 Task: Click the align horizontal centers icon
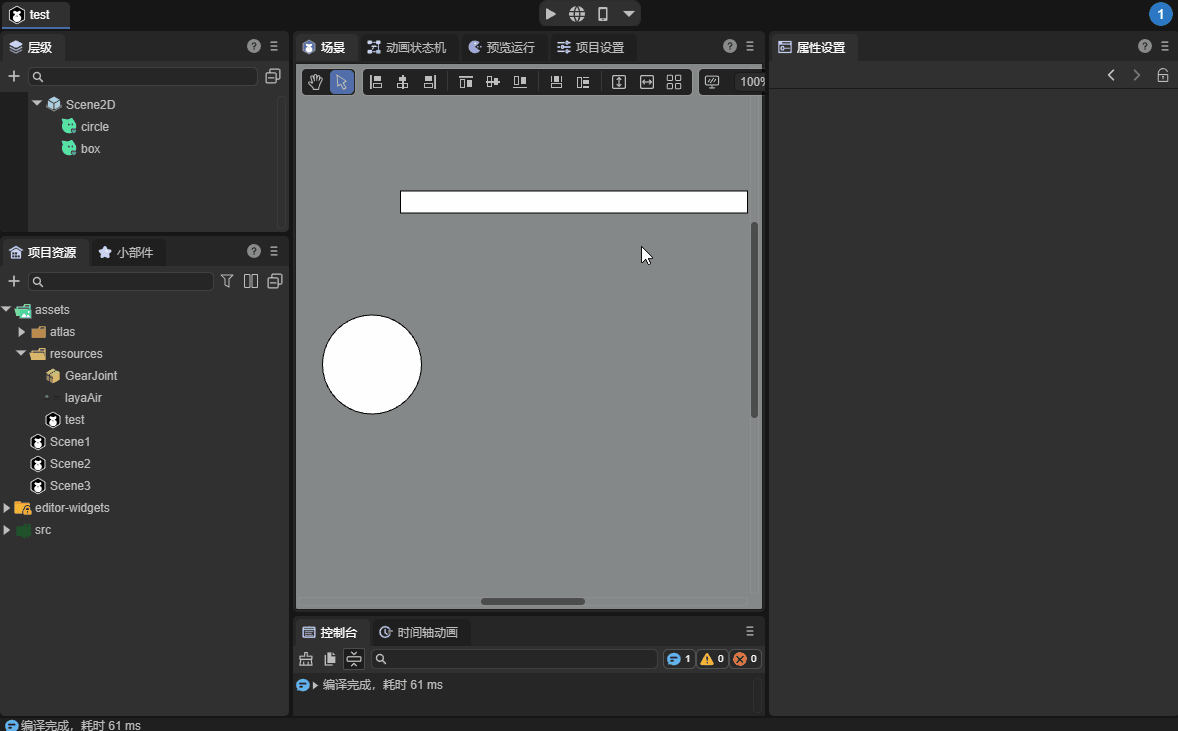click(403, 82)
